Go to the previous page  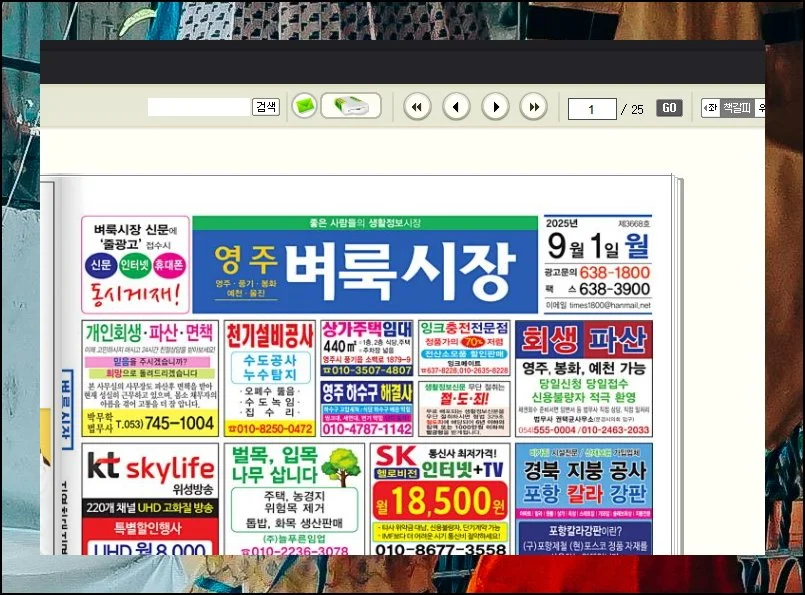pos(456,106)
